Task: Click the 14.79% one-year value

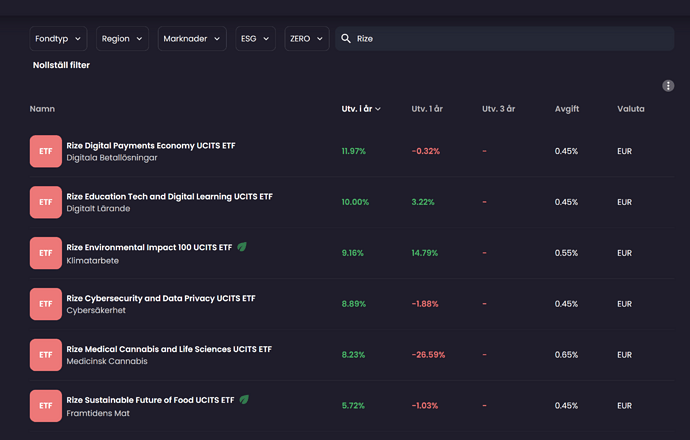Action: [x=425, y=253]
